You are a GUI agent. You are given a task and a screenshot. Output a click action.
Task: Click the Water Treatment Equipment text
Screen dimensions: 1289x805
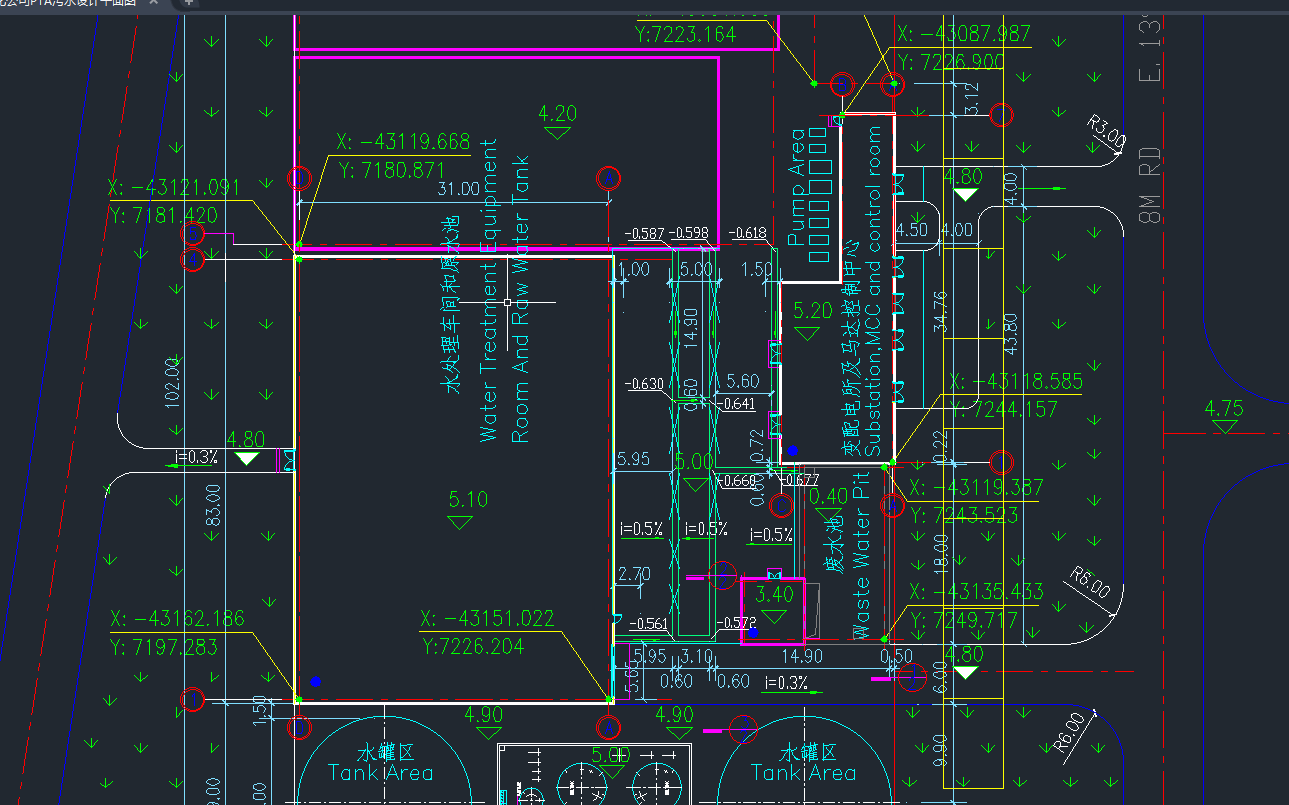pos(488,290)
